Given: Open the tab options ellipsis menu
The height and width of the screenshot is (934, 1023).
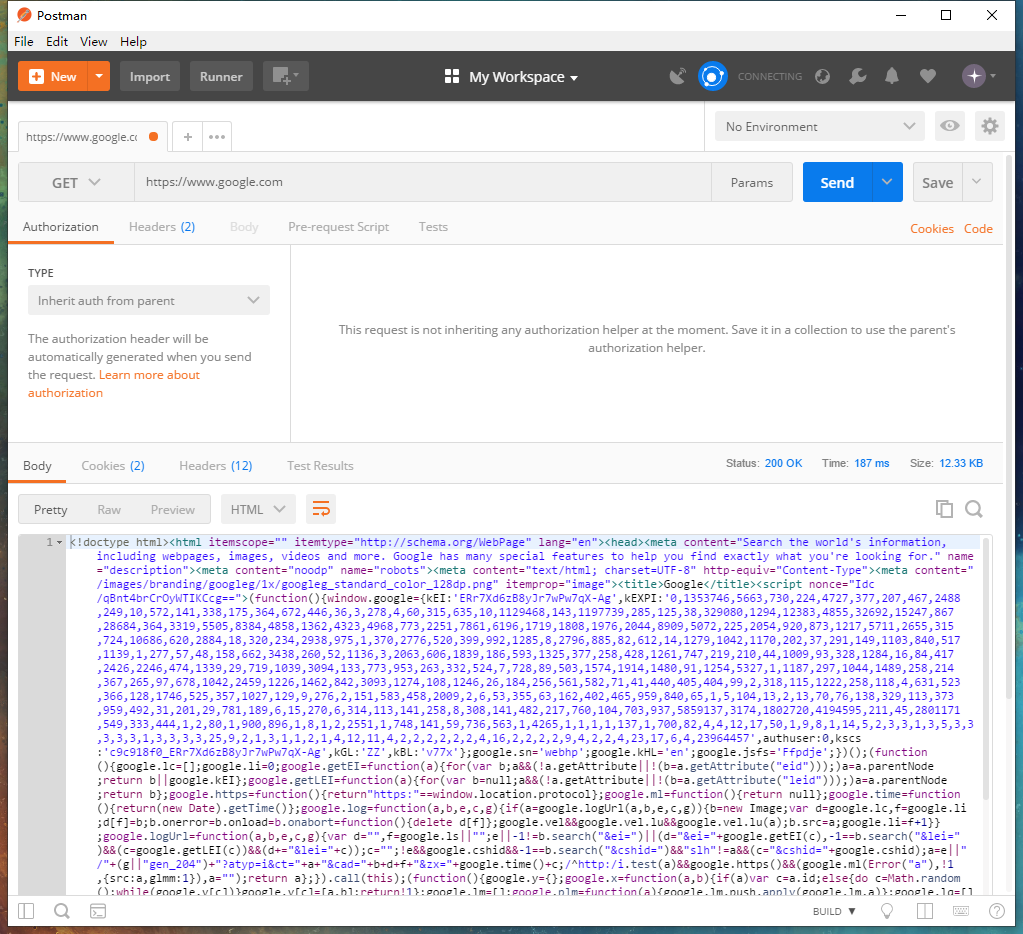Looking at the screenshot, I should pos(217,137).
